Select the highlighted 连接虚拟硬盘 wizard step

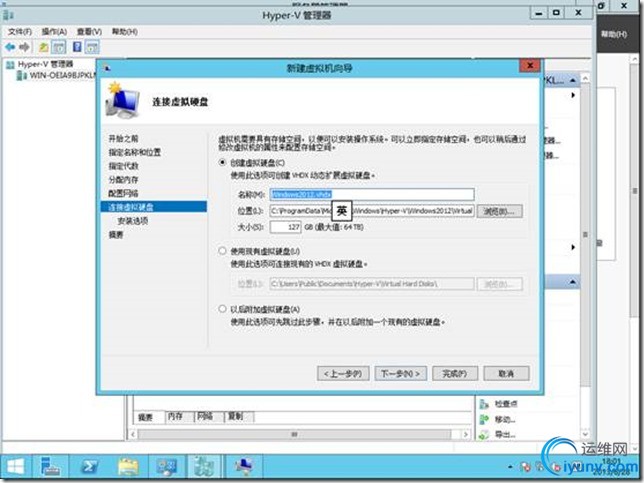(154, 207)
